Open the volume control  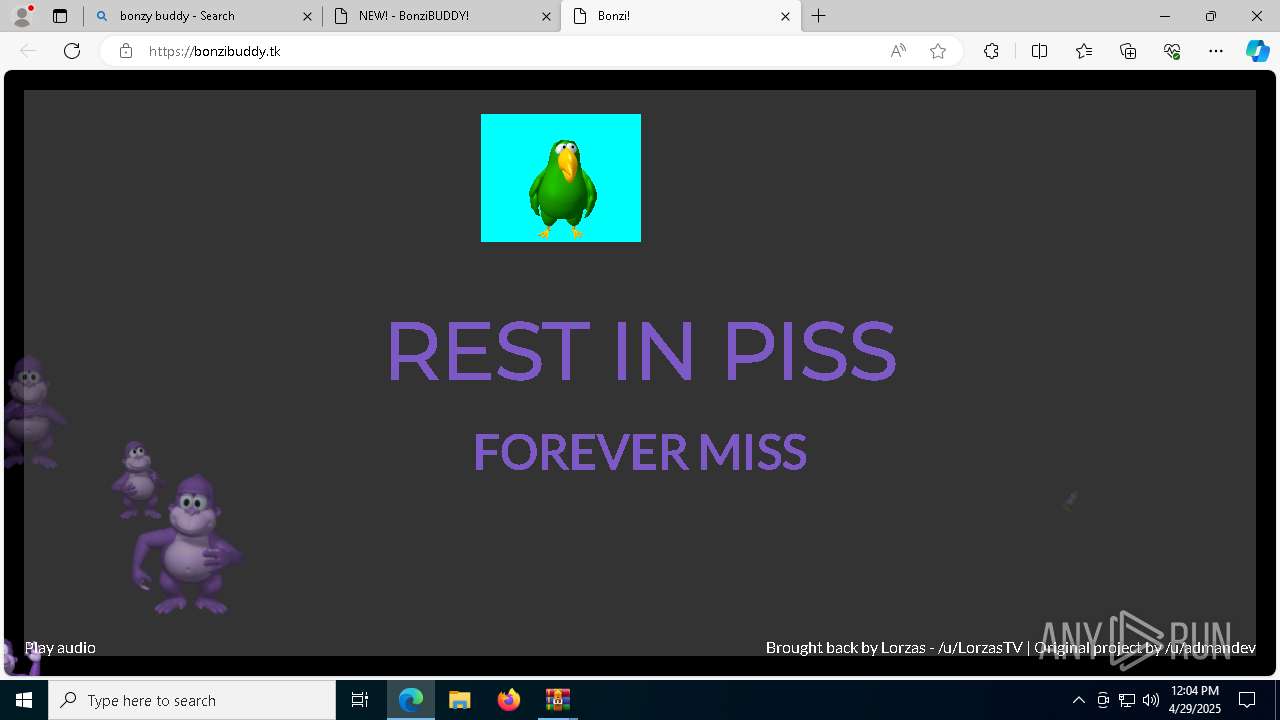click(x=1151, y=700)
